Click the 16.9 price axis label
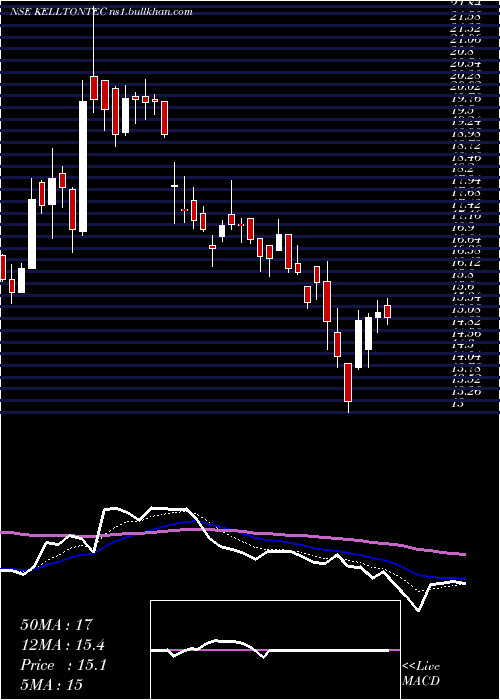 462,228
